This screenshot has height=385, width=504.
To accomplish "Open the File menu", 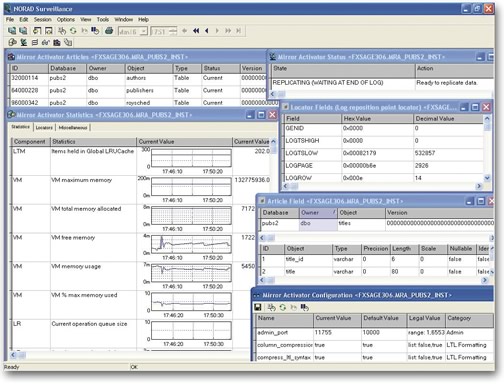I will [x=10, y=19].
